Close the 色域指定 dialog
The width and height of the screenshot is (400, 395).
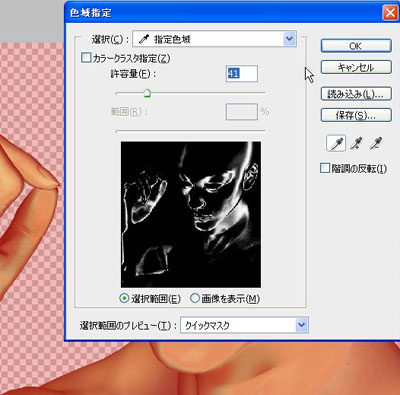(x=390, y=13)
